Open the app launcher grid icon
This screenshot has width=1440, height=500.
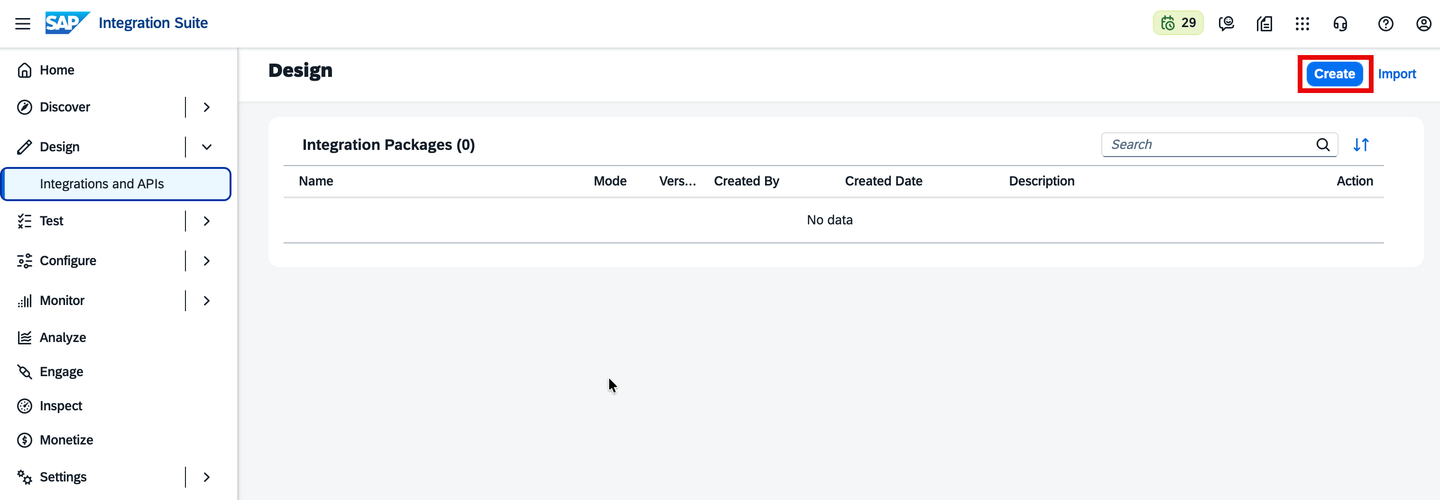tap(1302, 23)
